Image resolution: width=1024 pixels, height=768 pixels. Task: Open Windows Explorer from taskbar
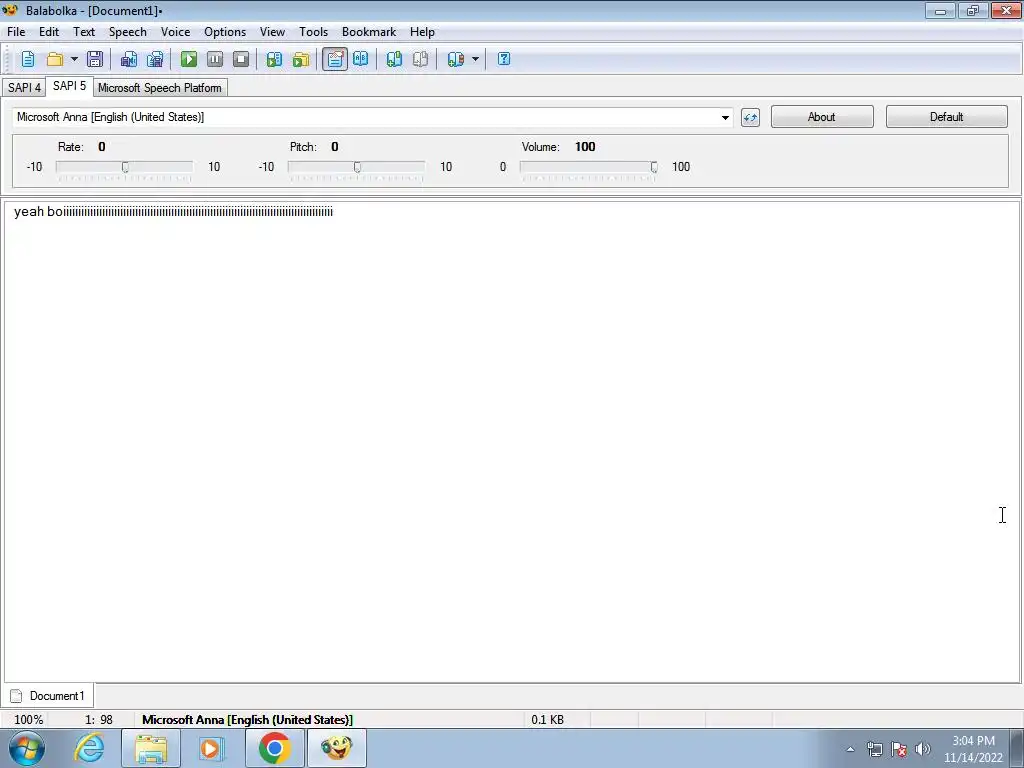coord(151,748)
